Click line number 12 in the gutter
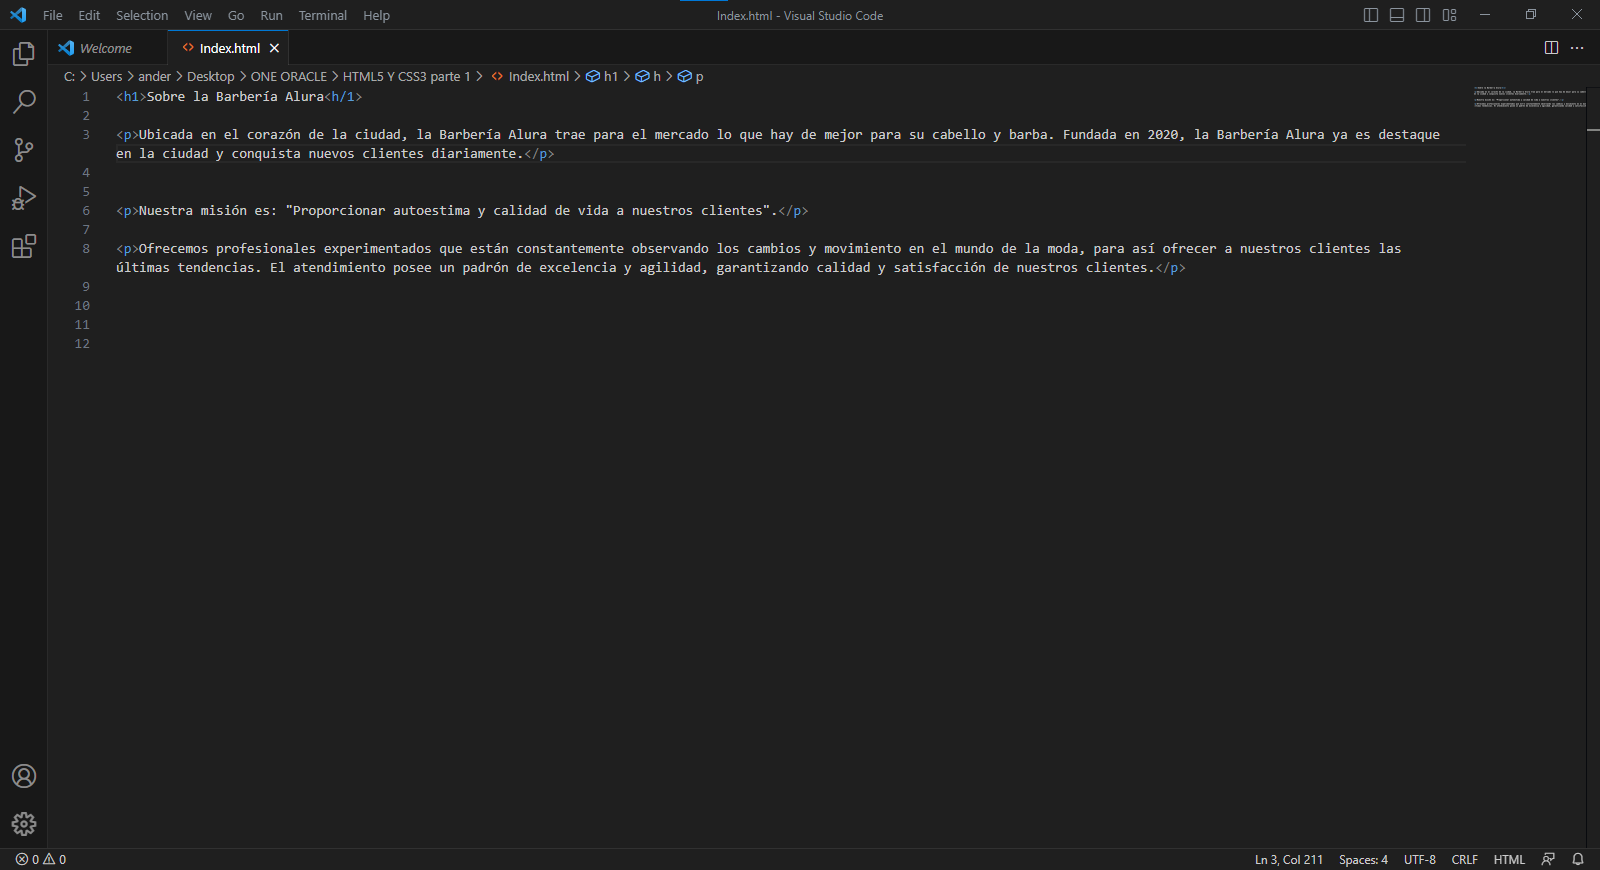This screenshot has height=870, width=1600. [x=82, y=344]
